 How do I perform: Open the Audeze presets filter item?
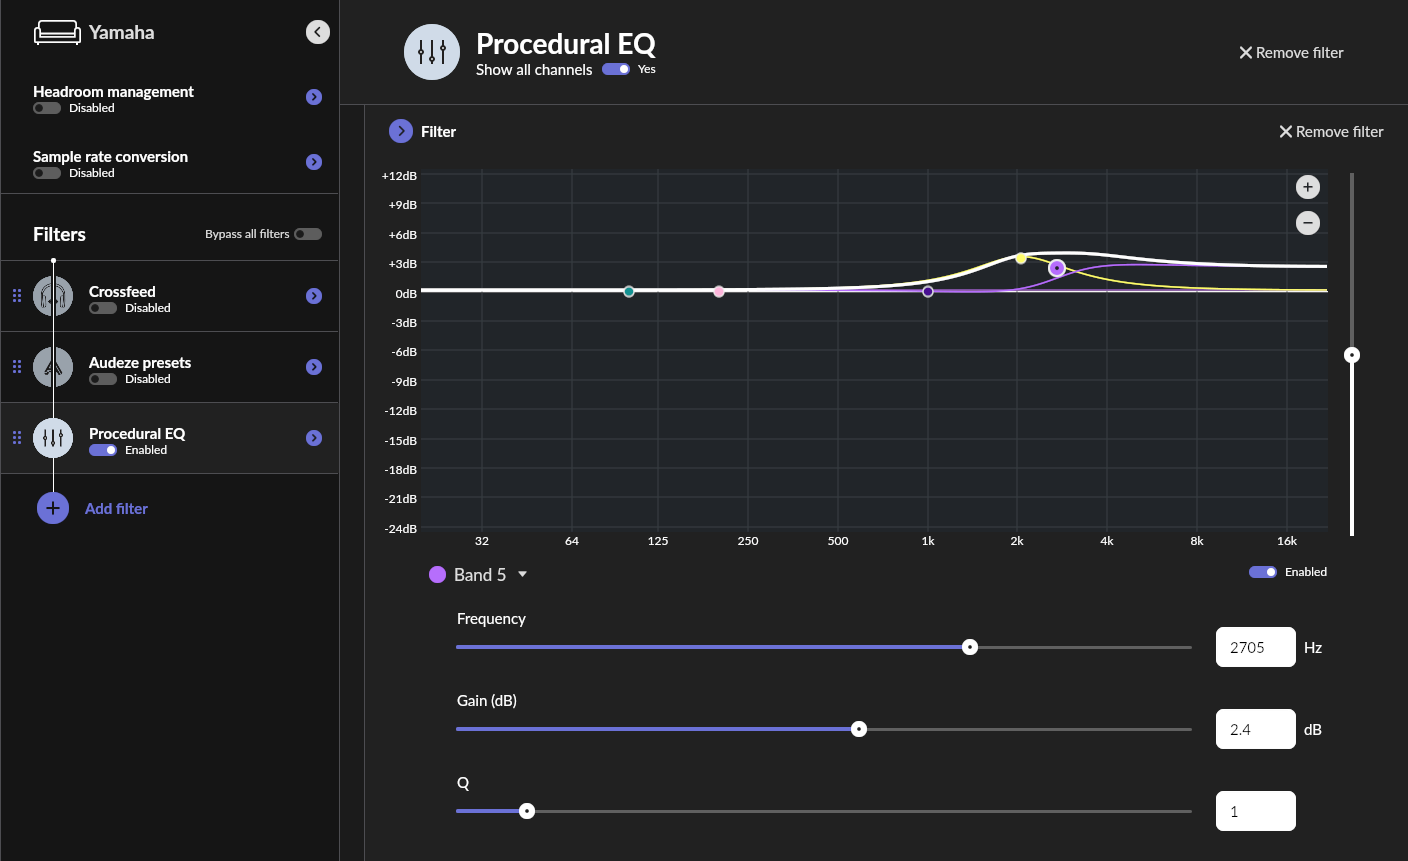pyautogui.click(x=314, y=367)
